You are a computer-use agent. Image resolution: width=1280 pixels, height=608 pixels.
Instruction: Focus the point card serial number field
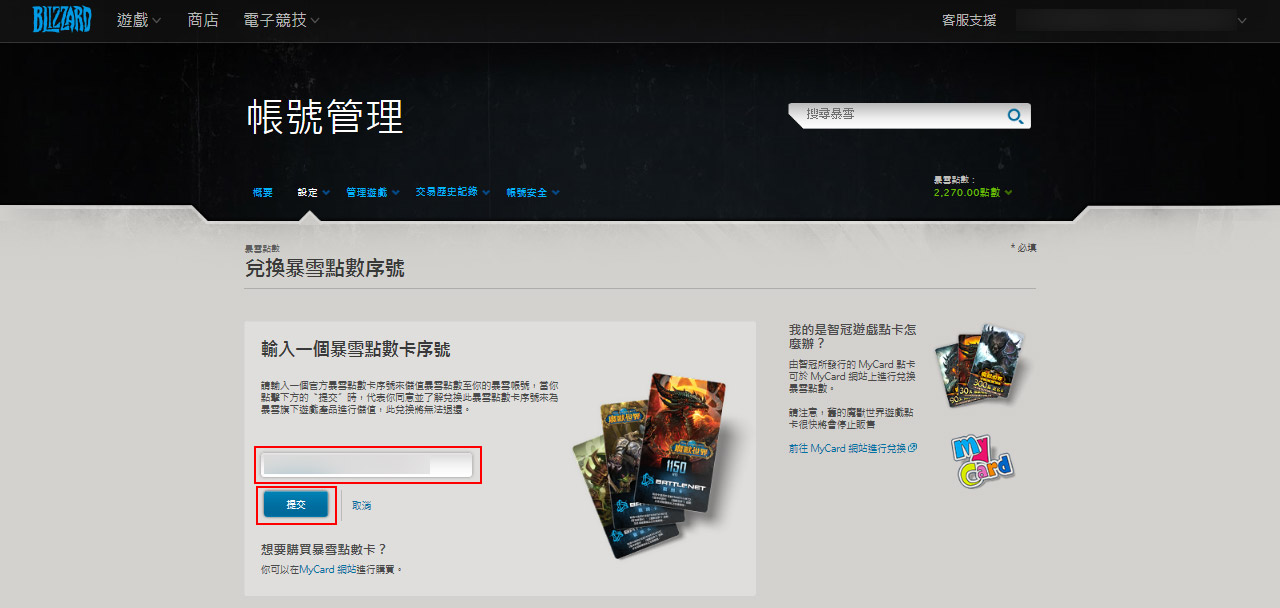[x=366, y=465]
